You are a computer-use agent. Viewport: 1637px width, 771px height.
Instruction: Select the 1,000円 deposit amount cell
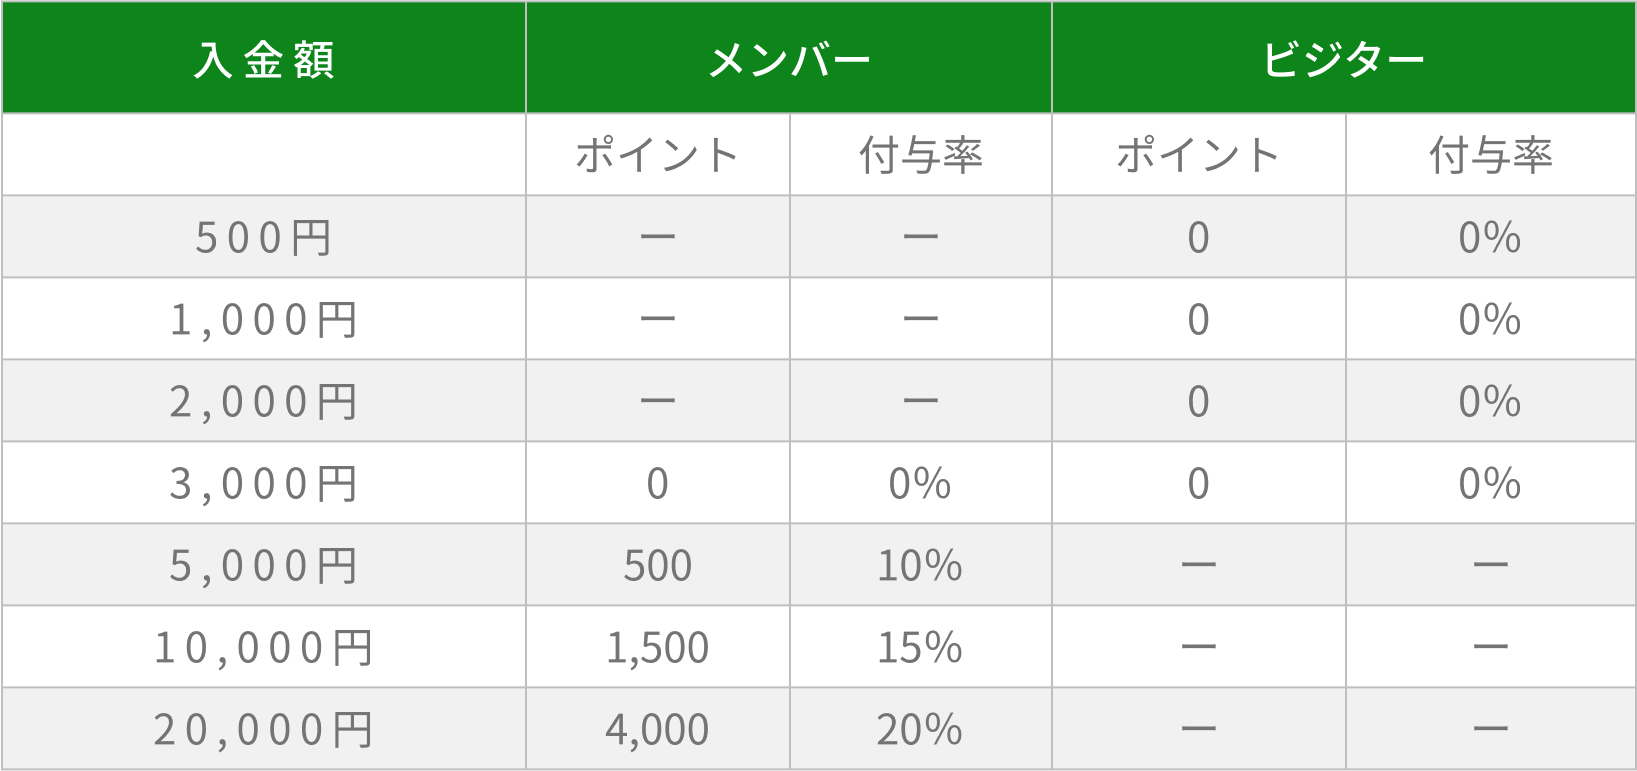[264, 320]
